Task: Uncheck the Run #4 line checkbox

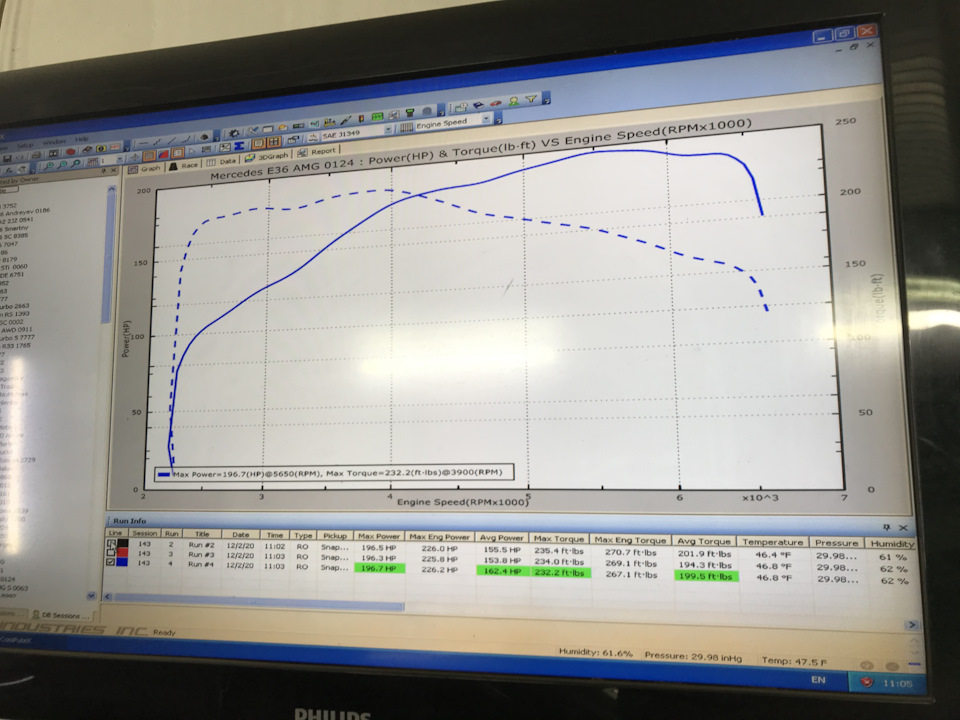Action: coord(110,561)
